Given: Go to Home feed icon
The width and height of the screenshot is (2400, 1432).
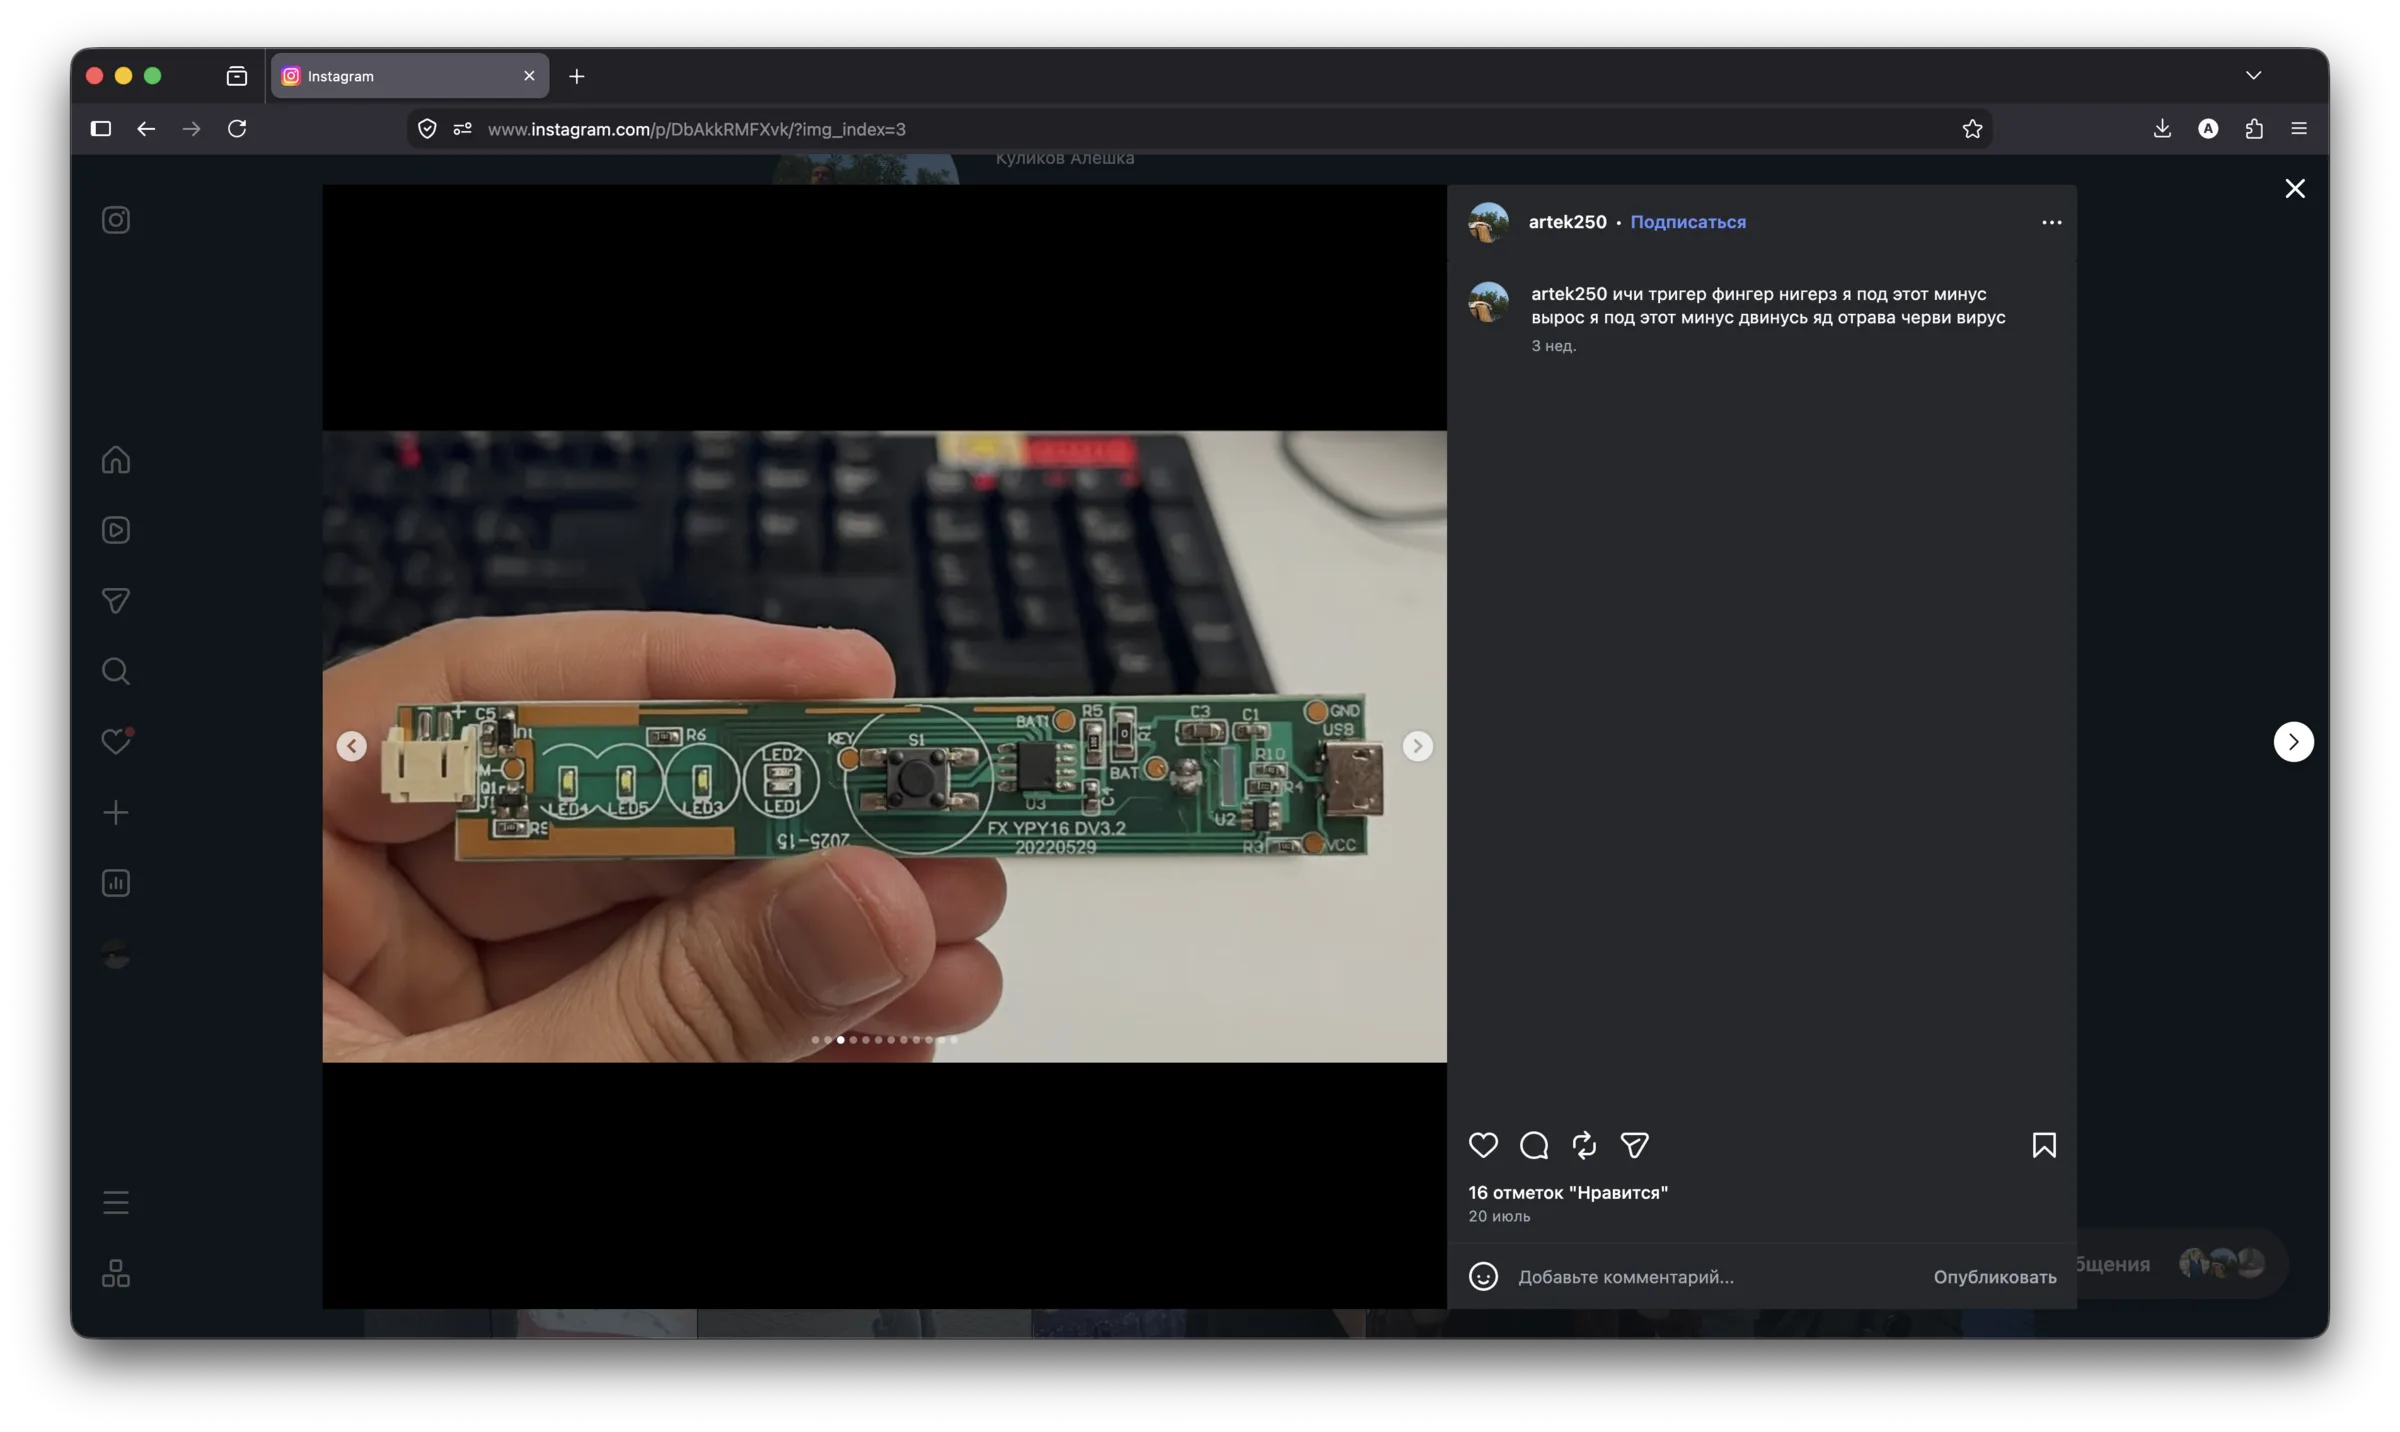Looking at the screenshot, I should tap(116, 460).
